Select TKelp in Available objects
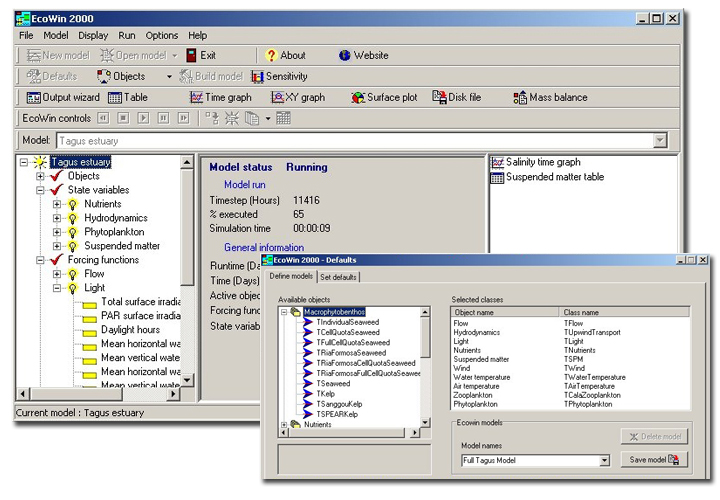720x500 pixels. [x=326, y=394]
